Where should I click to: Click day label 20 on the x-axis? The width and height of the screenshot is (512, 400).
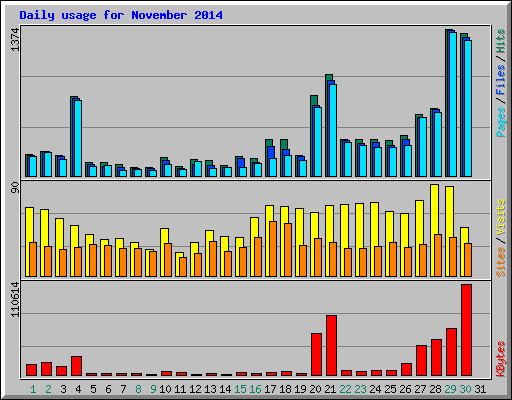coord(315,389)
